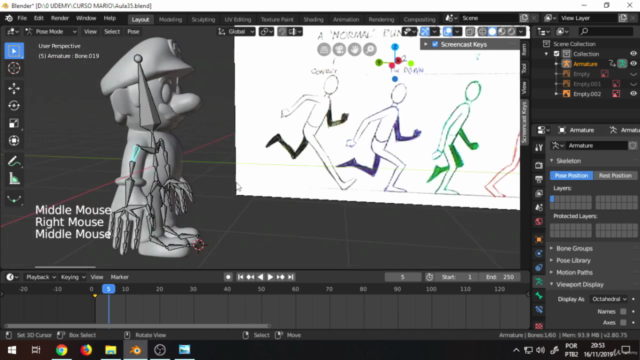Open Firefox from the taskbar
The image size is (640, 360).
86,350
